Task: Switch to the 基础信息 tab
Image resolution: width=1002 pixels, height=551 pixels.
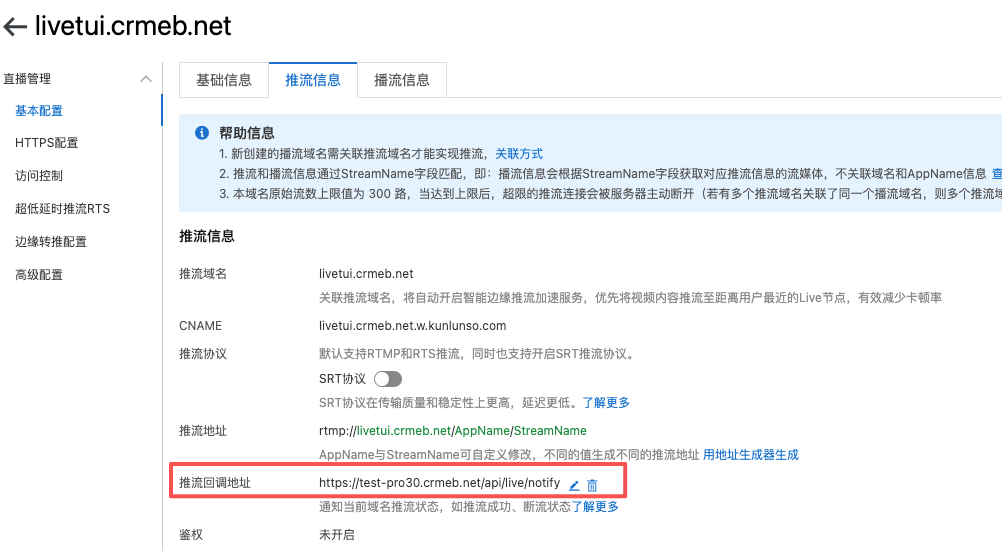Action: pyautogui.click(x=223, y=80)
